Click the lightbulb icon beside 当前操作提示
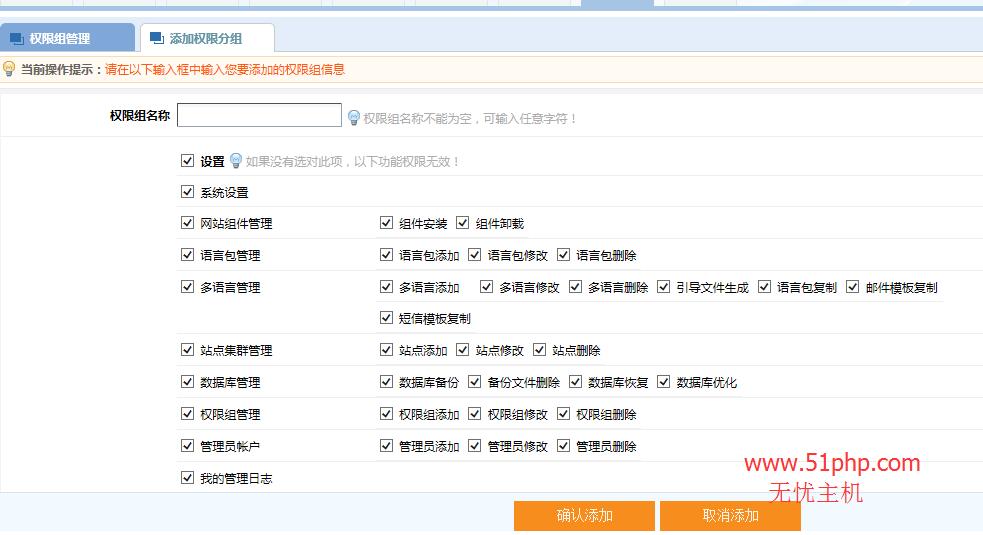 click(x=9, y=69)
